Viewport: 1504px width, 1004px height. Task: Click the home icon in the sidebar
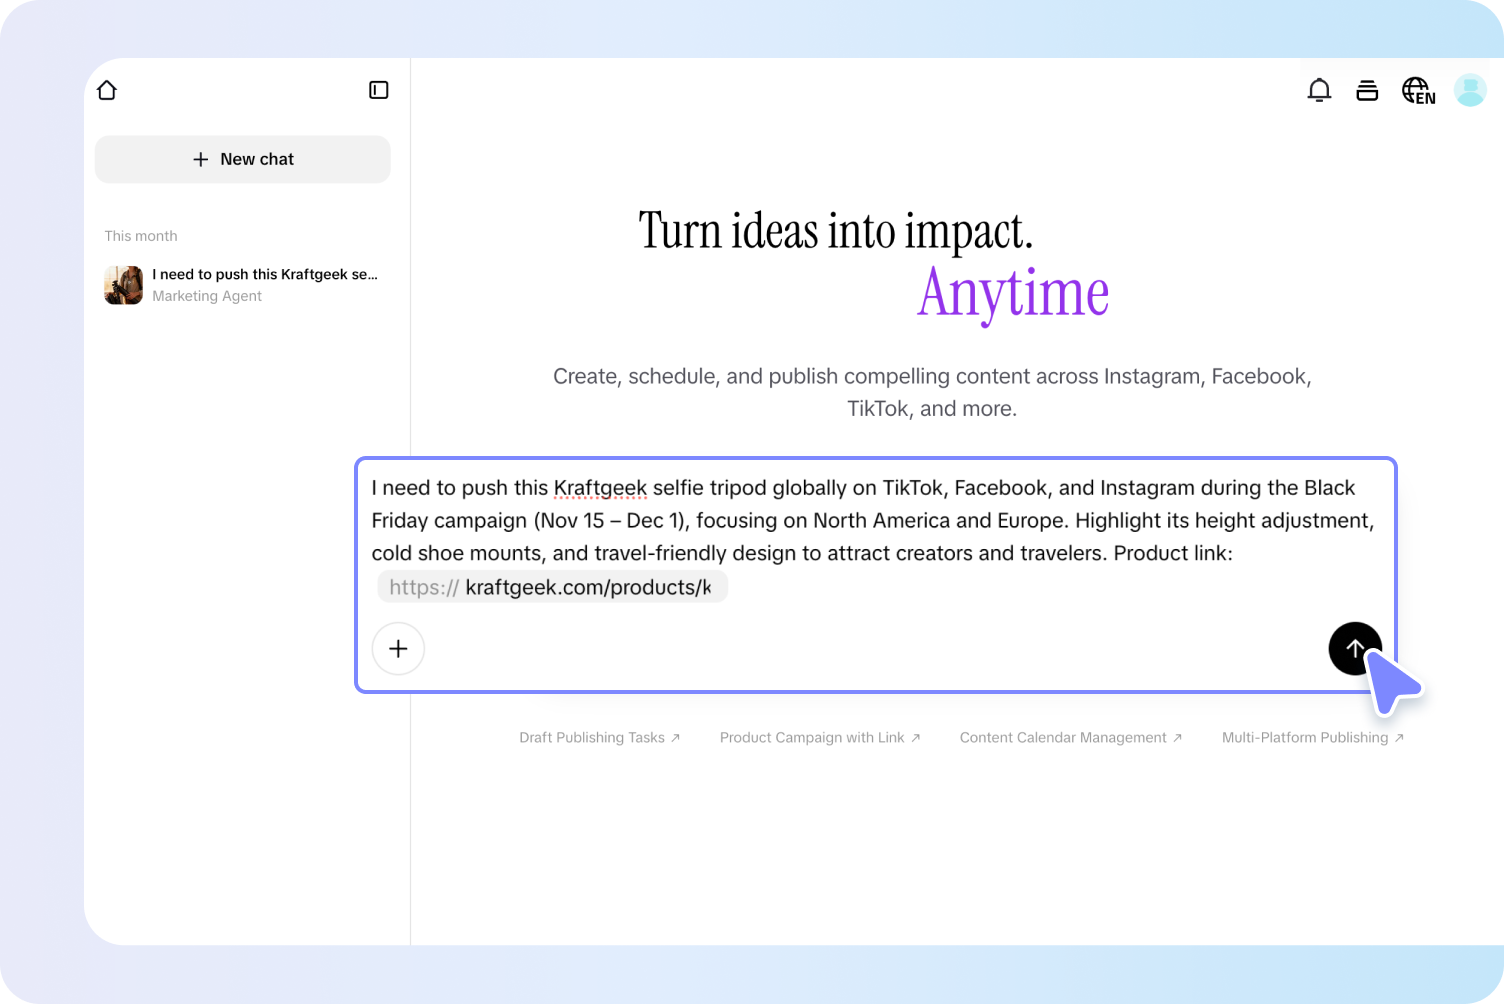[x=107, y=90]
